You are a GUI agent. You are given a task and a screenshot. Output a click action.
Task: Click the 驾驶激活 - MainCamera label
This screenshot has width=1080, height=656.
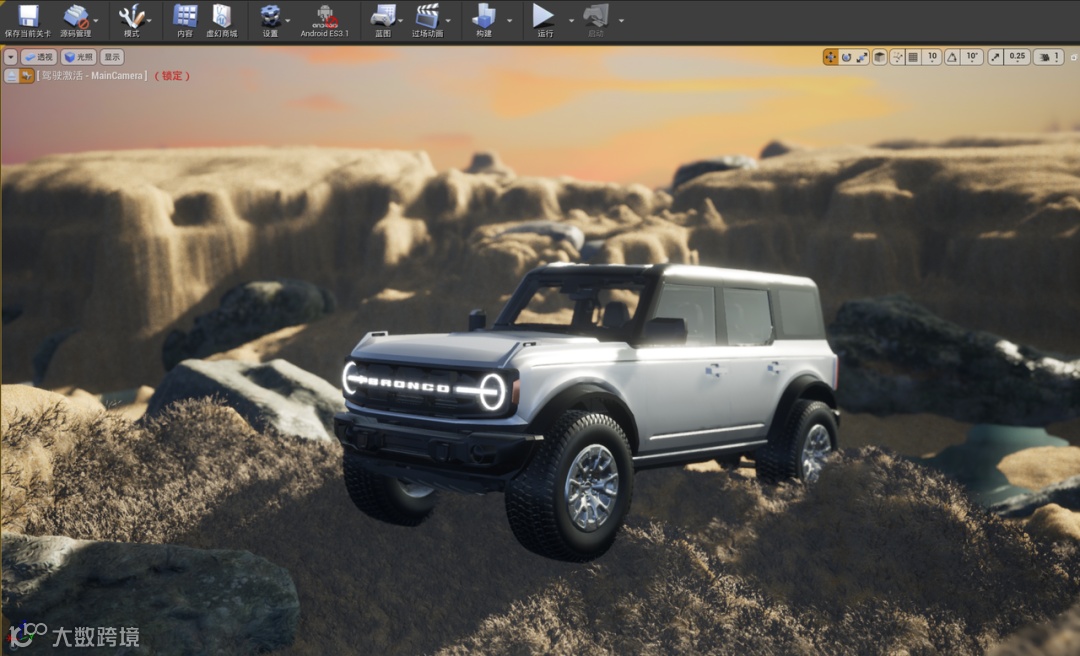click(92, 76)
